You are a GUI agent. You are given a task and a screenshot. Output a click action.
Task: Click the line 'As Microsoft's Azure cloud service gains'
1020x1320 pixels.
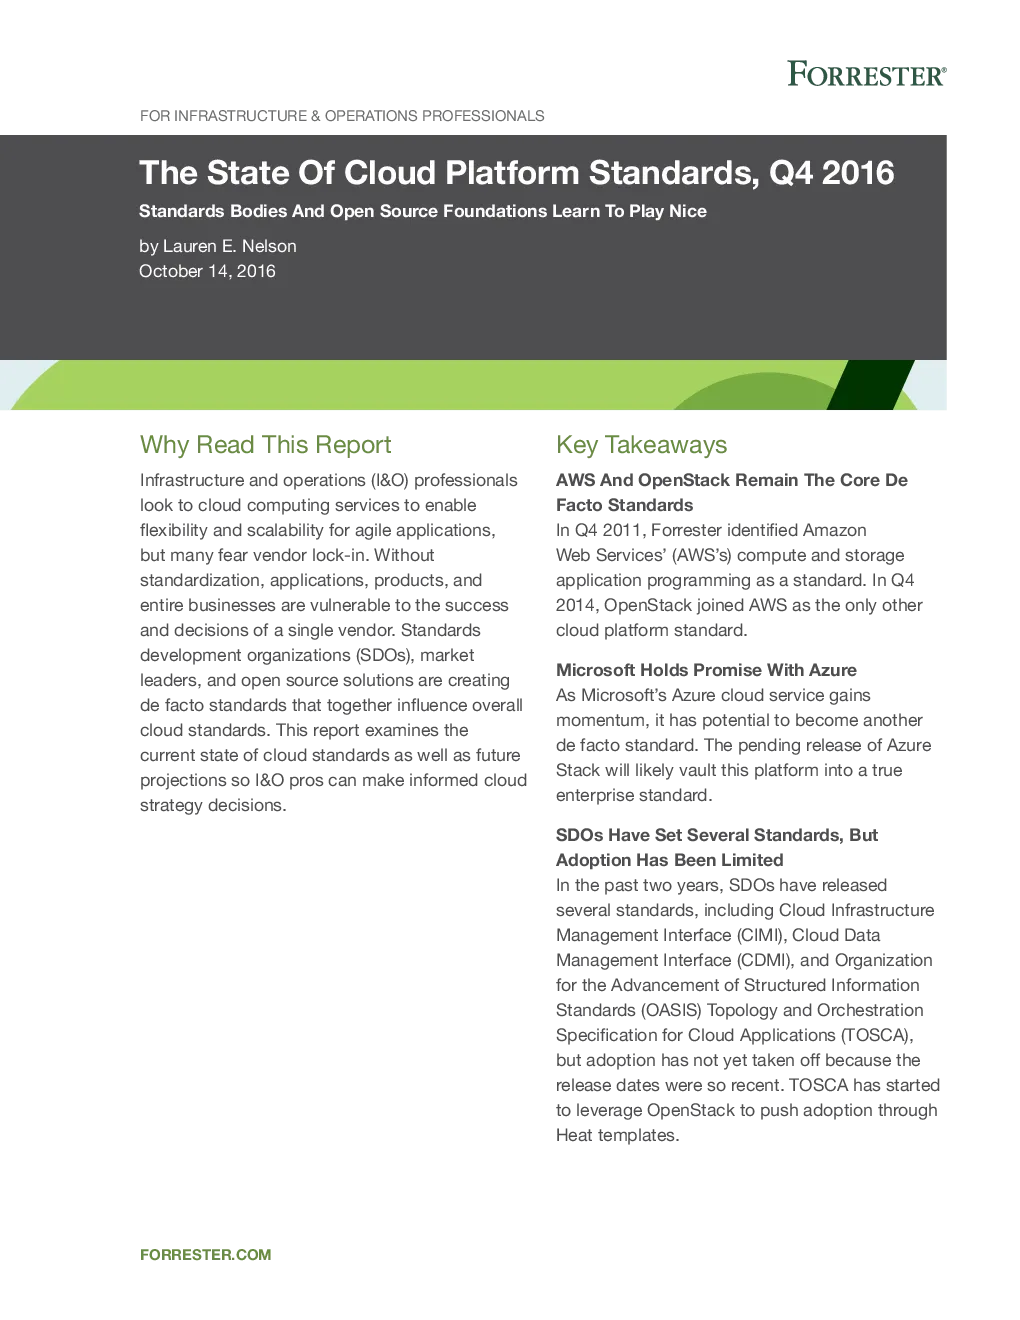click(713, 695)
